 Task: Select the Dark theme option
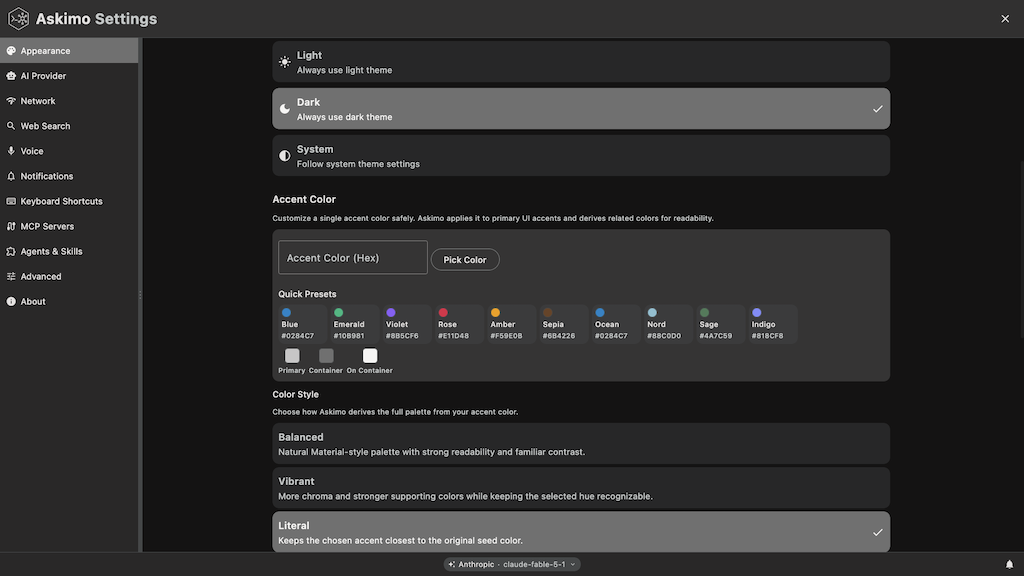click(x=581, y=108)
